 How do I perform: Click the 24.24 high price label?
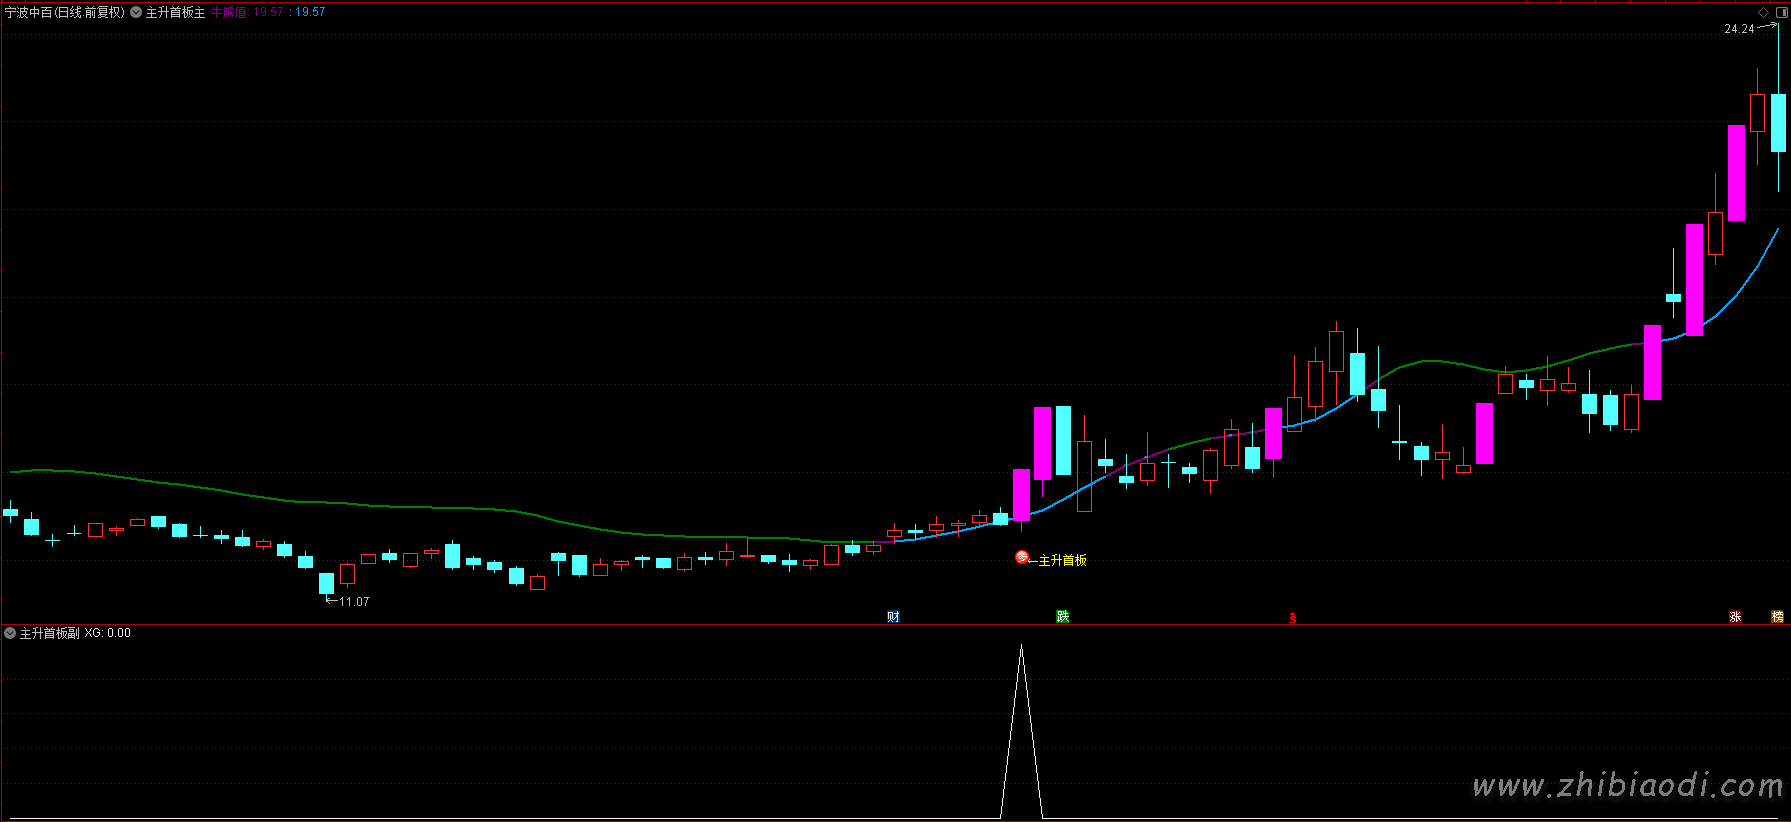coord(1739,29)
